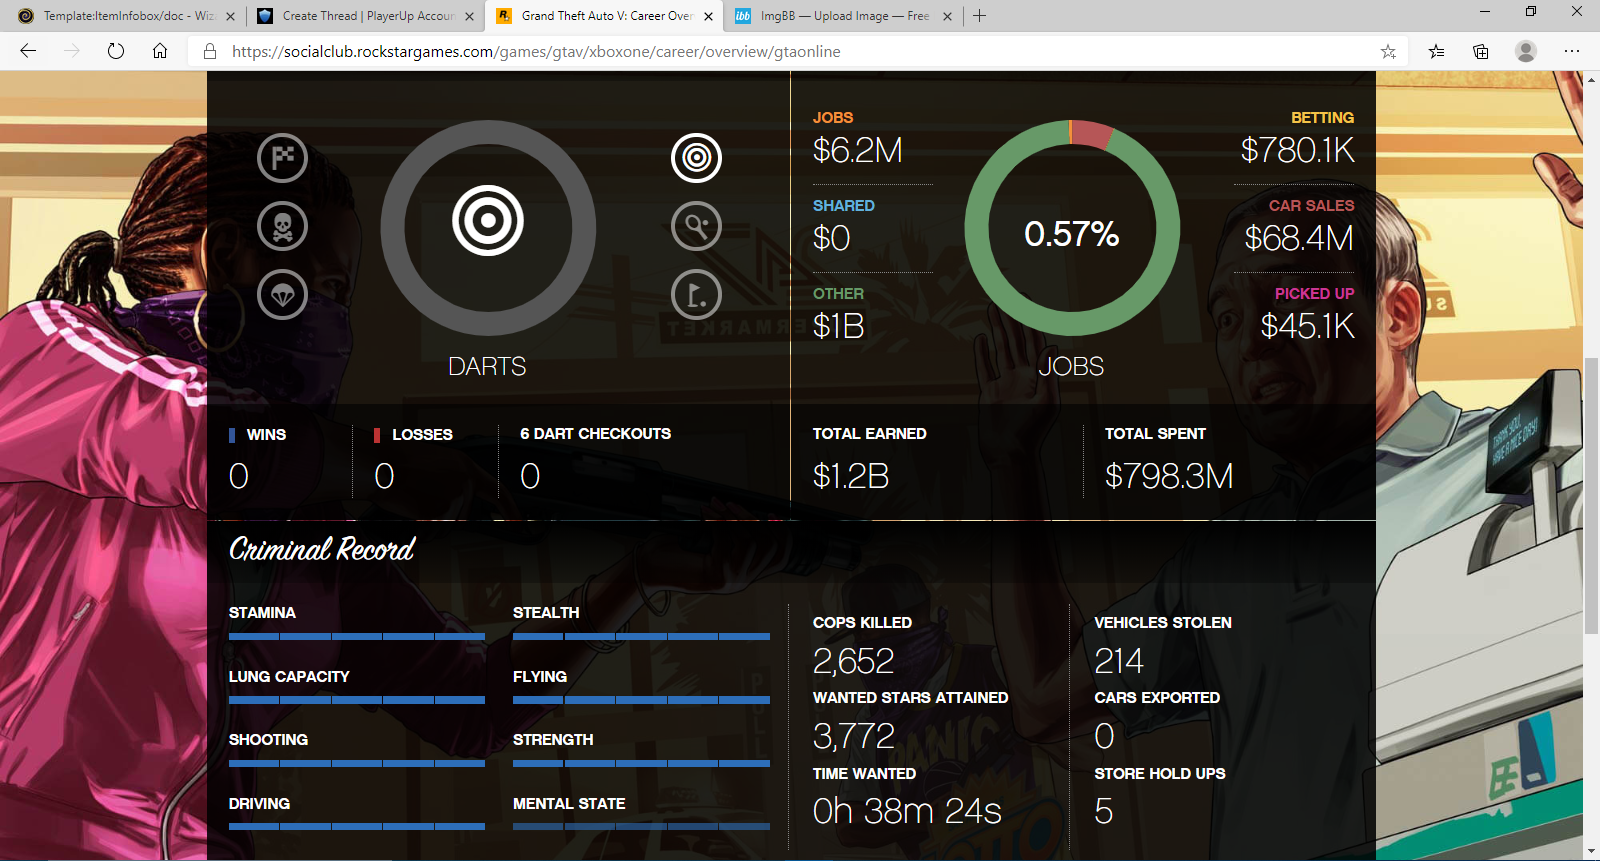
Task: Open the browser home page
Action: (x=160, y=51)
